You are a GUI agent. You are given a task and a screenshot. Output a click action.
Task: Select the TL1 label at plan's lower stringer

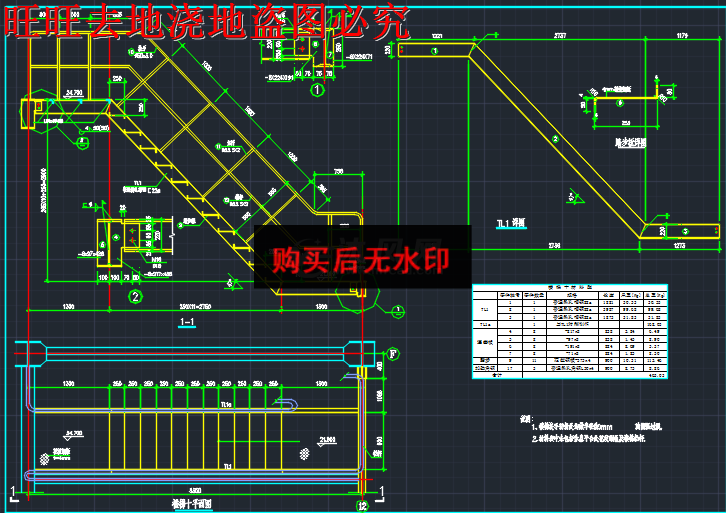pyautogui.click(x=227, y=466)
